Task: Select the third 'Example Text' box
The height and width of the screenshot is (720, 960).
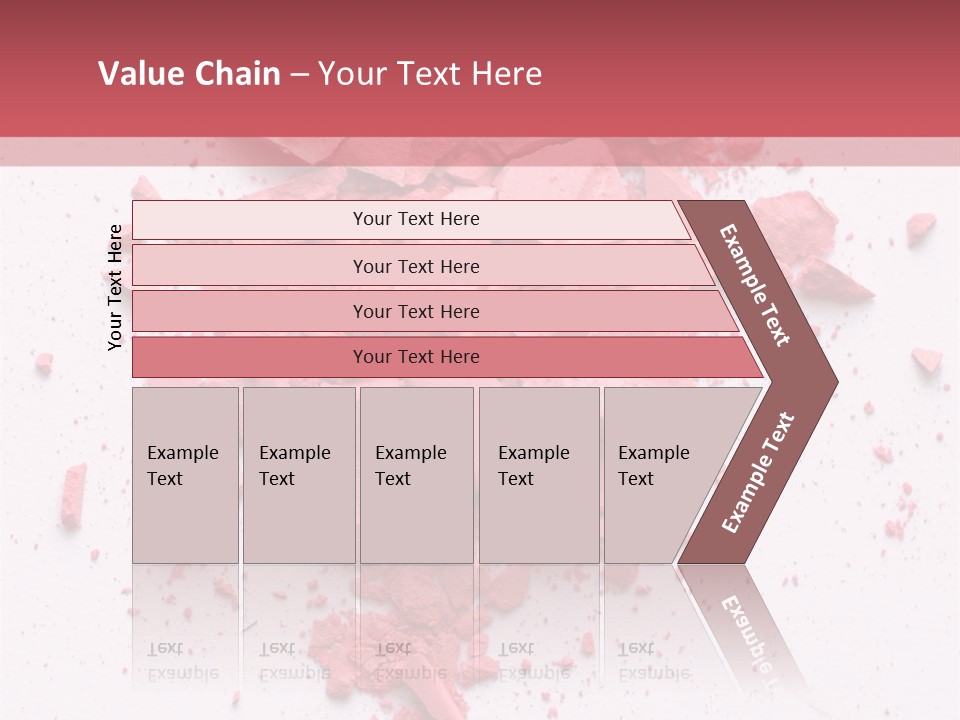Action: click(416, 475)
